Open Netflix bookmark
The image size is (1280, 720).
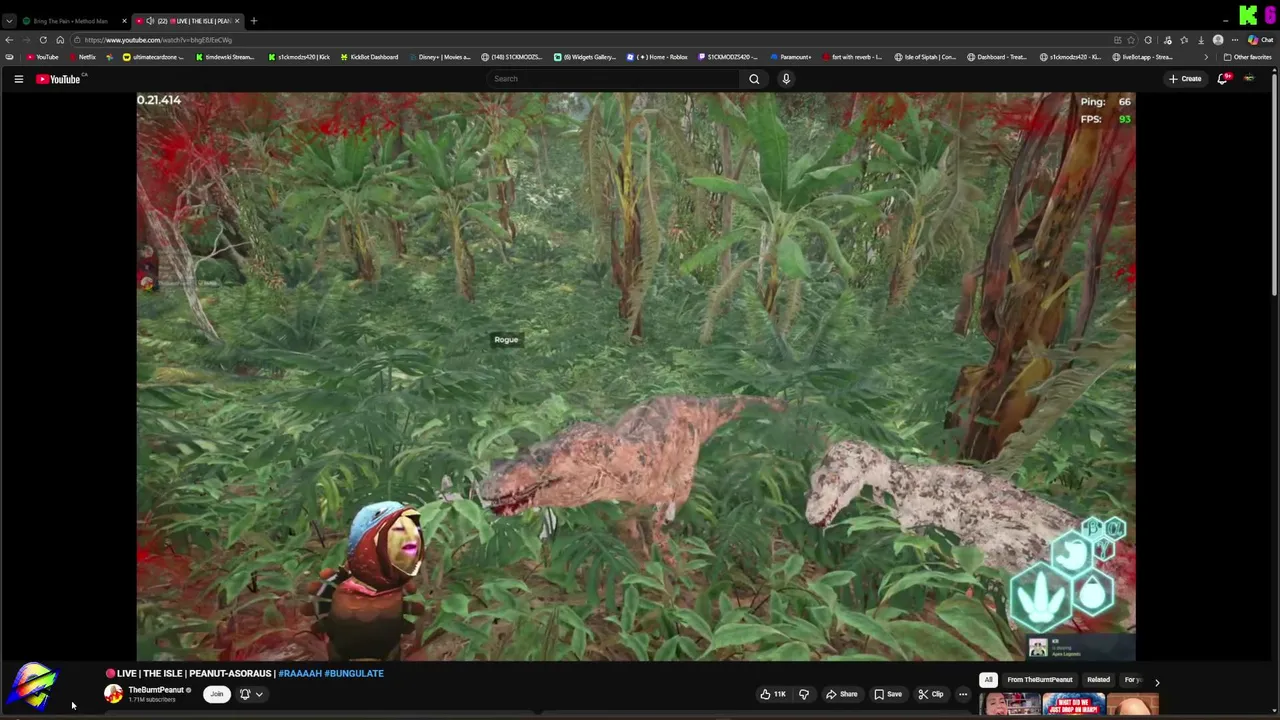pos(81,57)
